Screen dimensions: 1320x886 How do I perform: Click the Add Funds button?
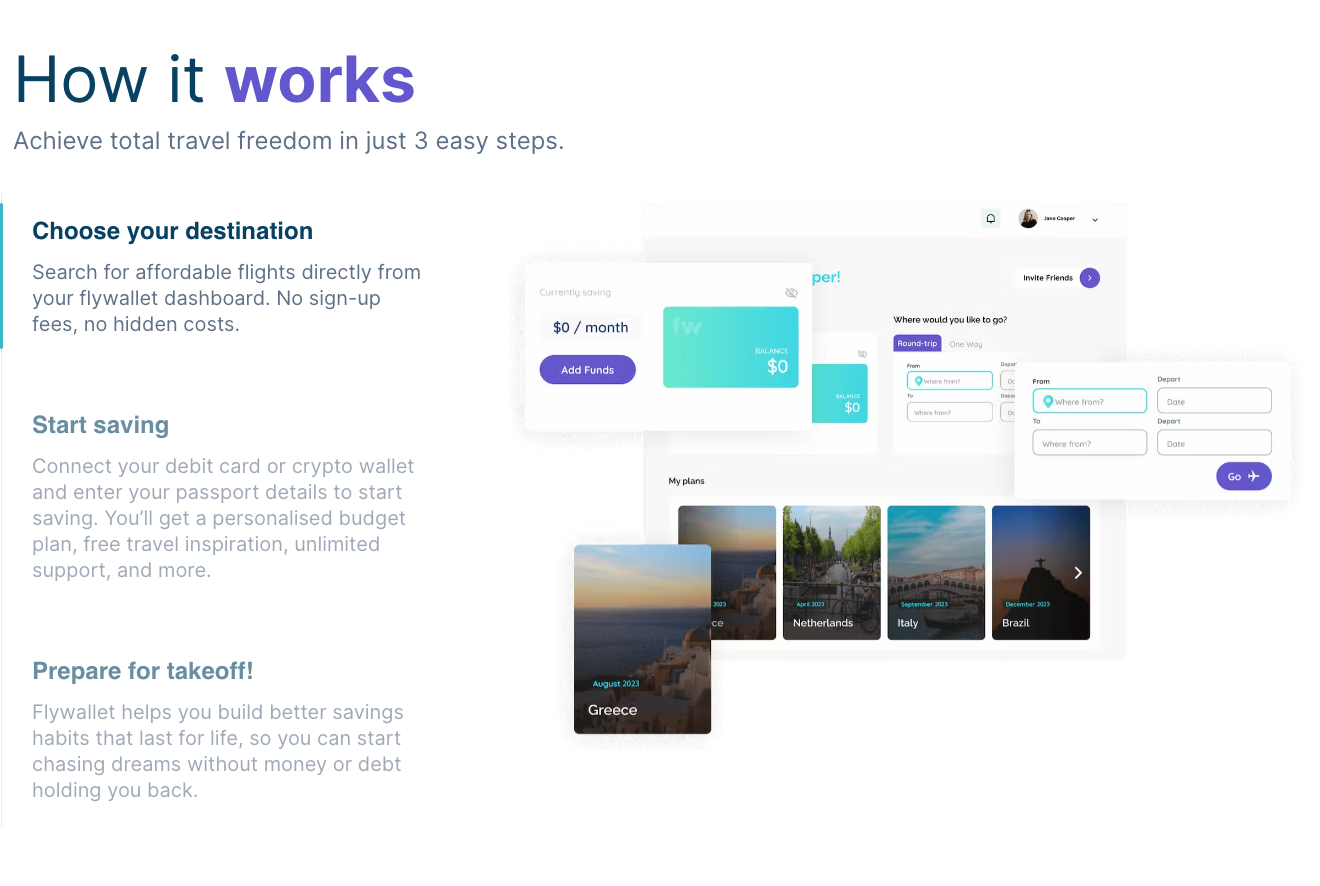point(588,370)
